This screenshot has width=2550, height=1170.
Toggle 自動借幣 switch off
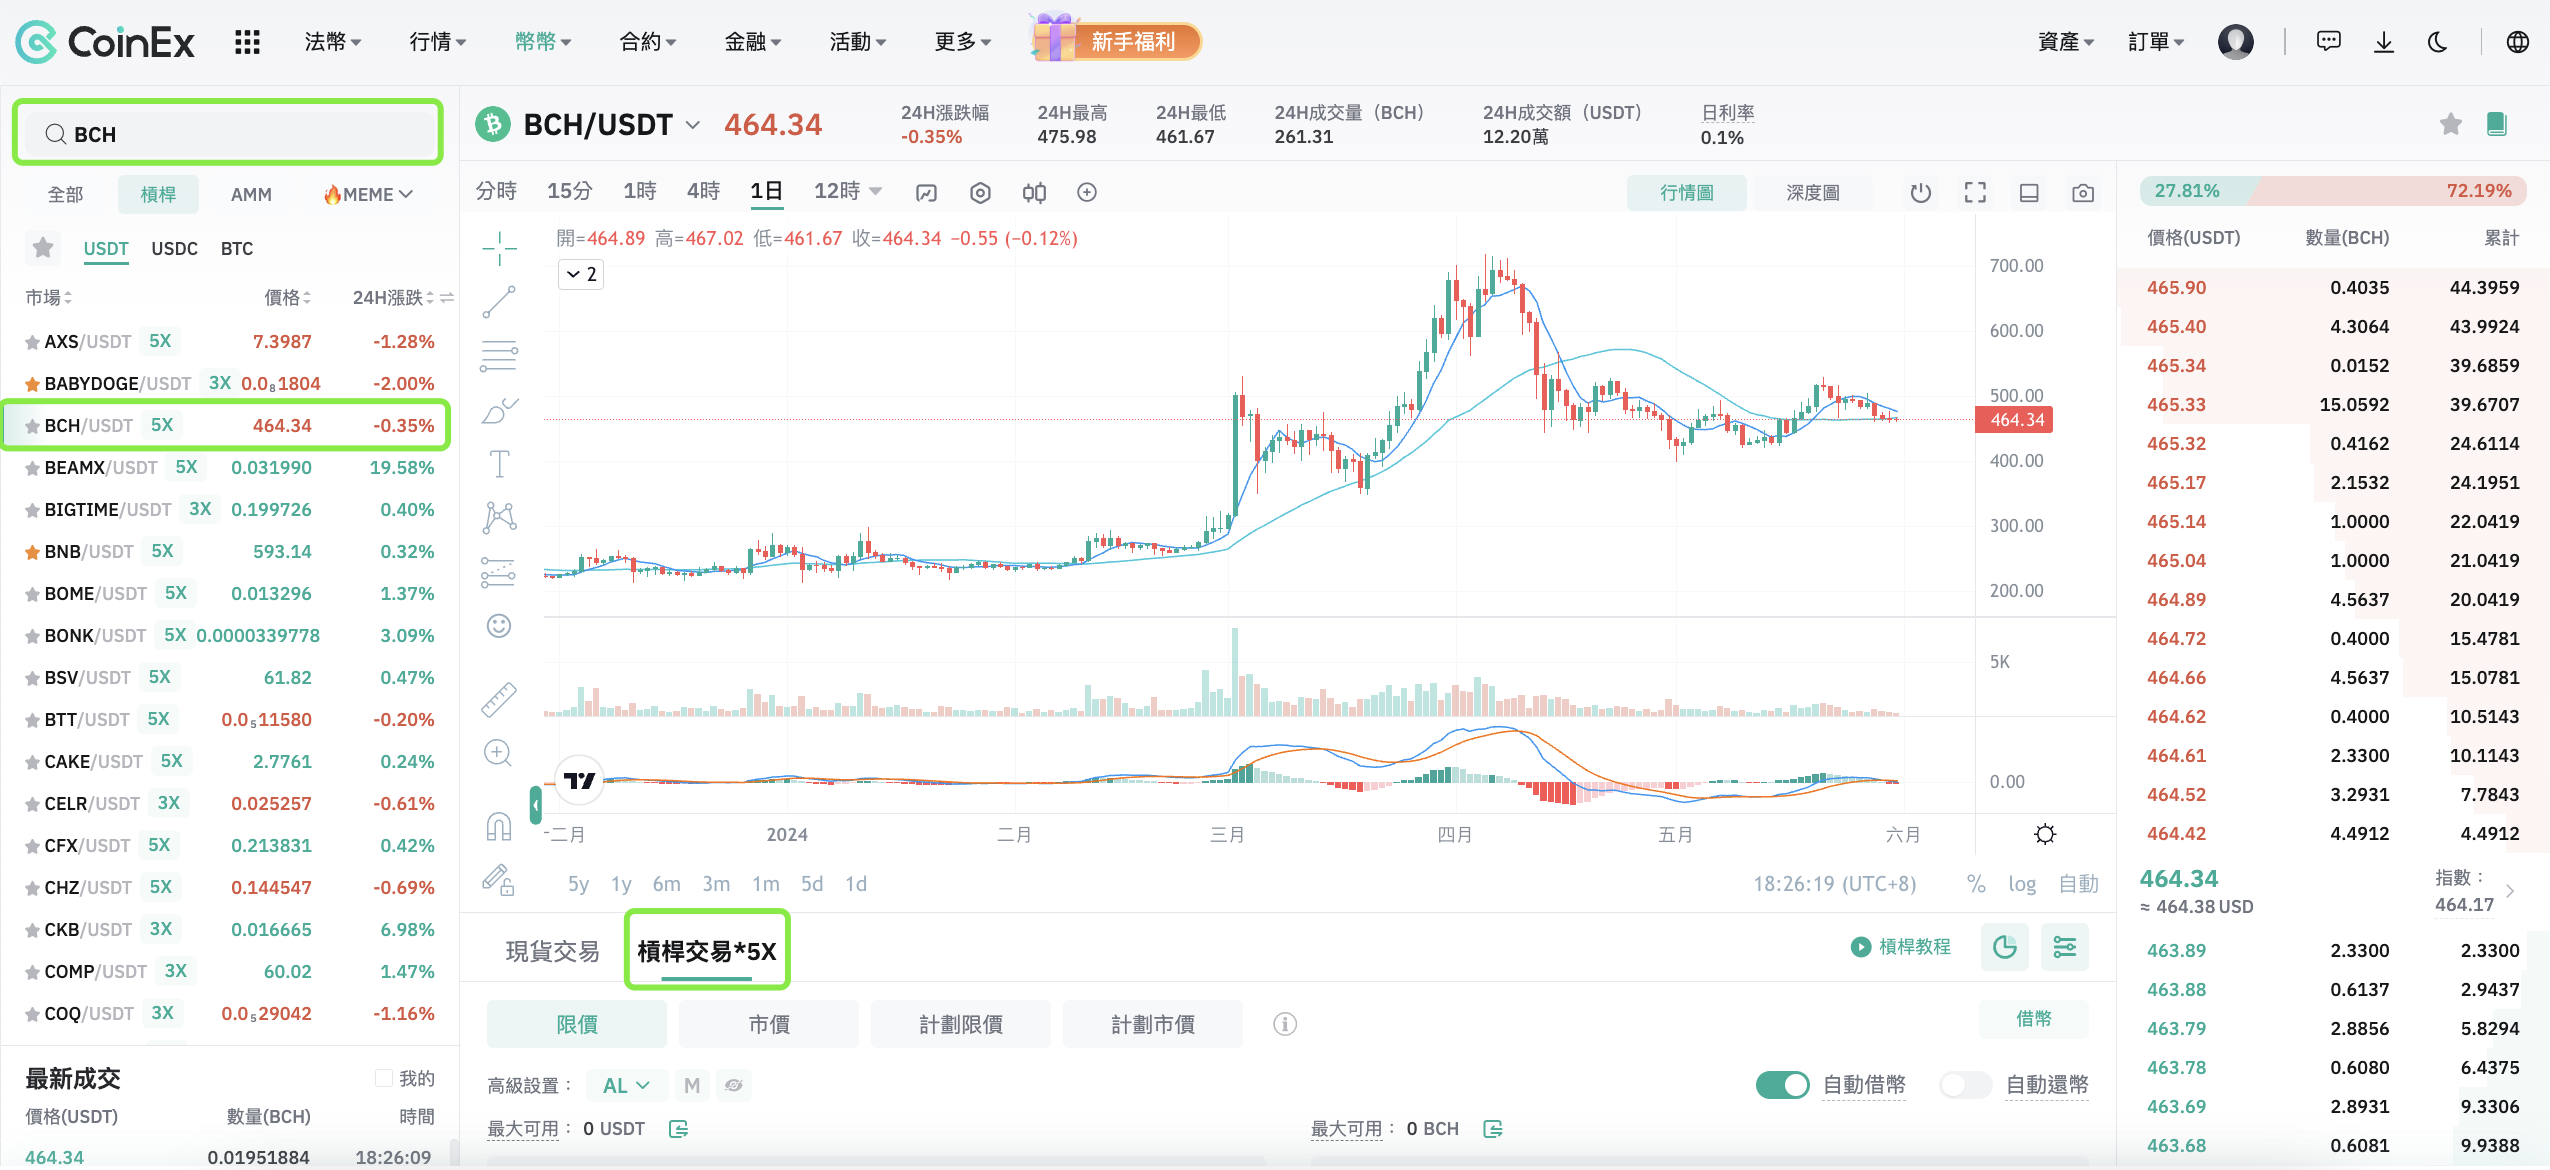pyautogui.click(x=1782, y=1085)
